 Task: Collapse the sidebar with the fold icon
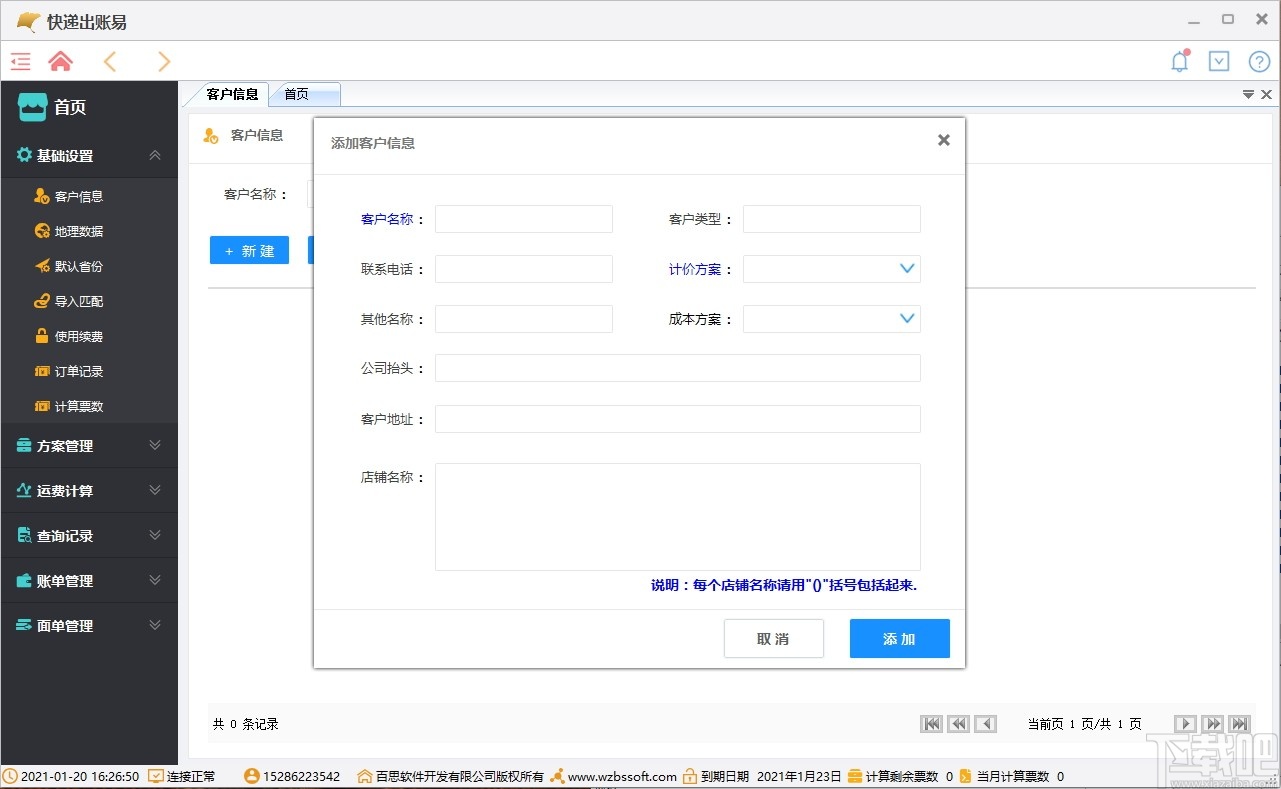coord(21,62)
